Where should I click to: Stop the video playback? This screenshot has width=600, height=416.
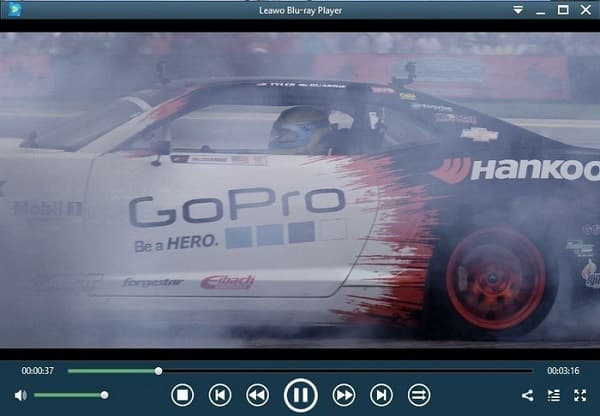182,395
